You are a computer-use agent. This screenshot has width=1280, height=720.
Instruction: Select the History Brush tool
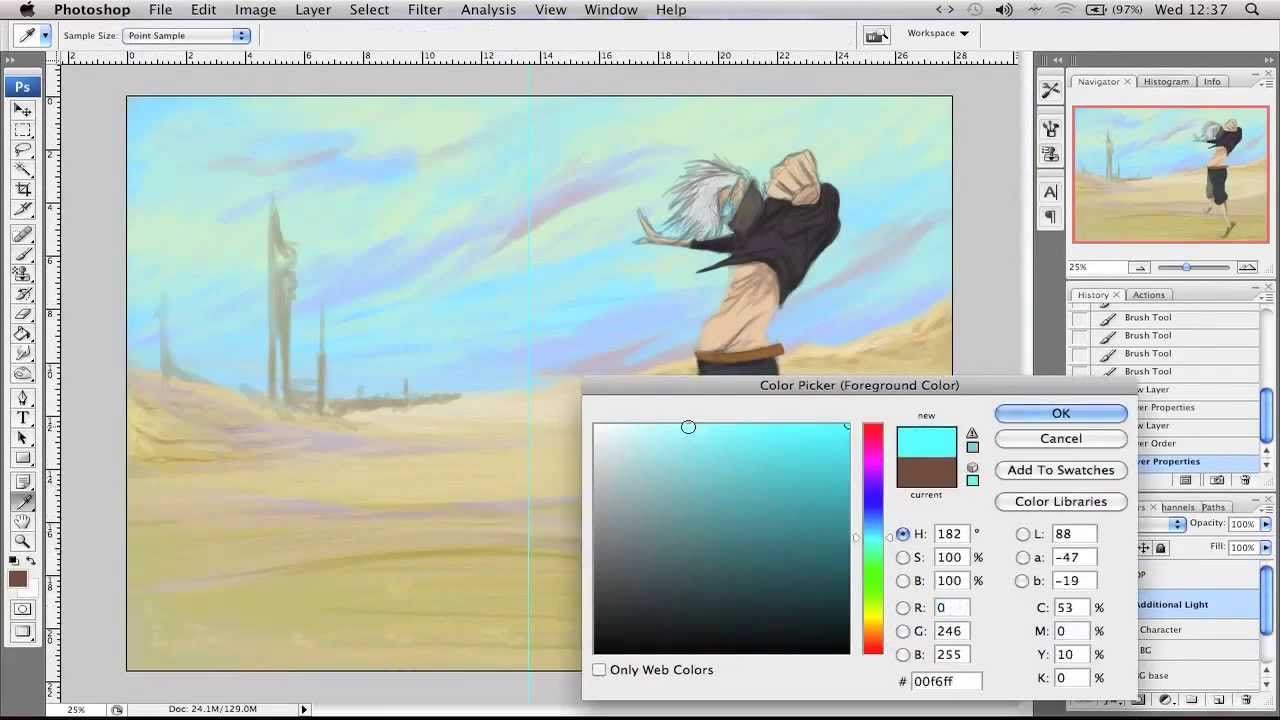pyautogui.click(x=22, y=294)
